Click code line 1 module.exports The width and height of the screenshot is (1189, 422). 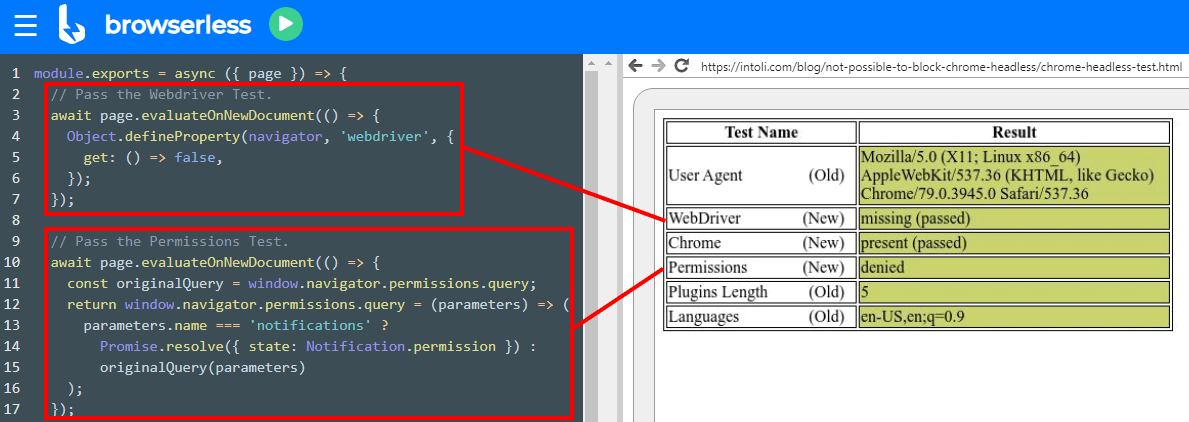point(190,74)
